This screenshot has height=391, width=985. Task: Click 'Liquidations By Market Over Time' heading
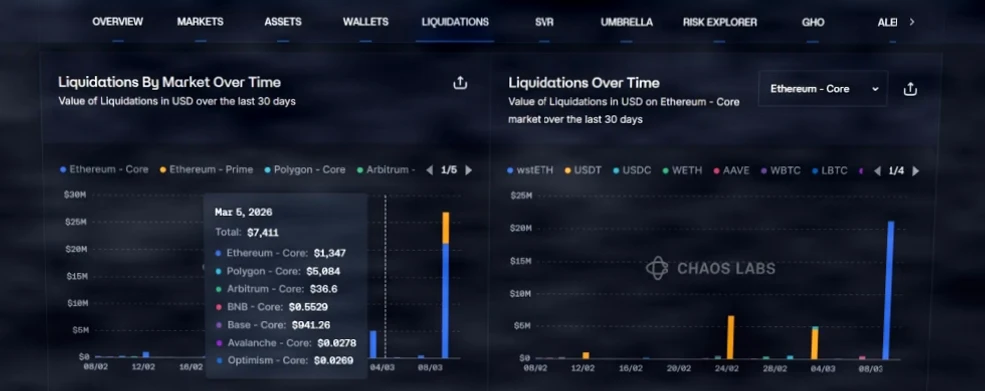point(170,82)
